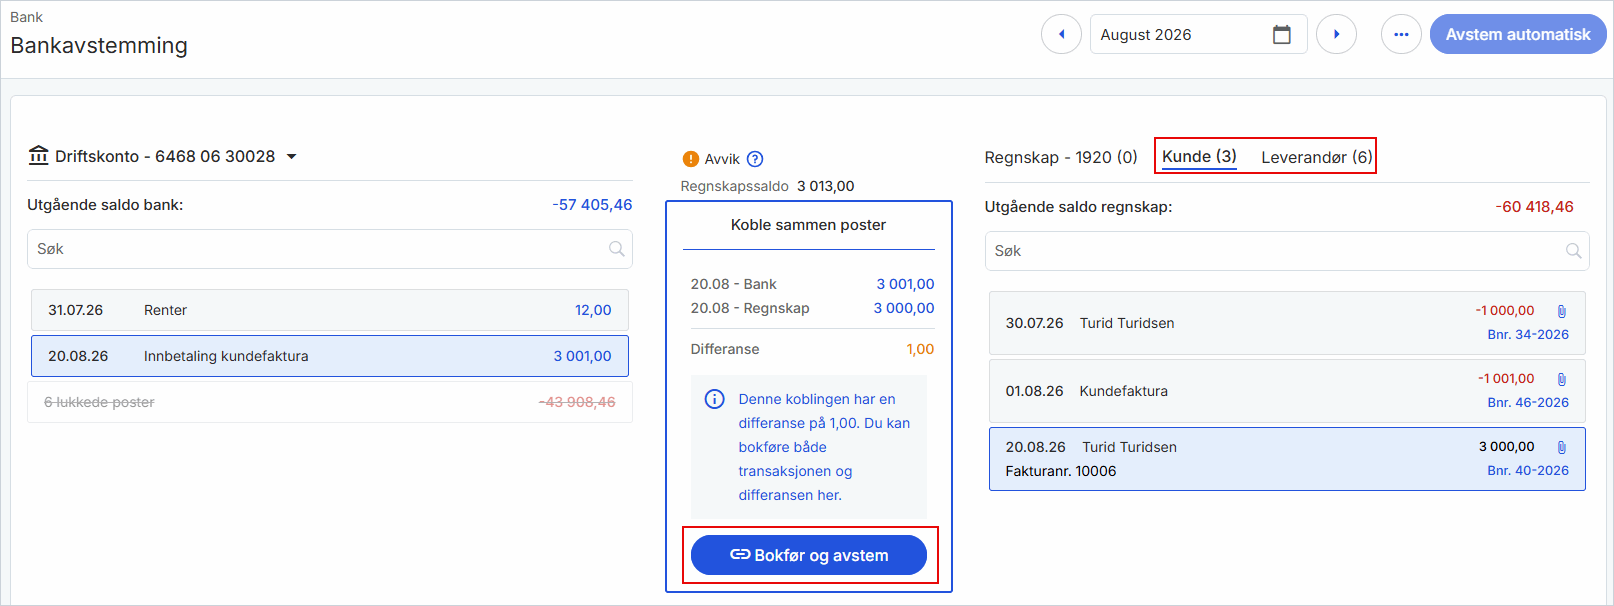Click the orange Avvik warning icon

(x=690, y=159)
